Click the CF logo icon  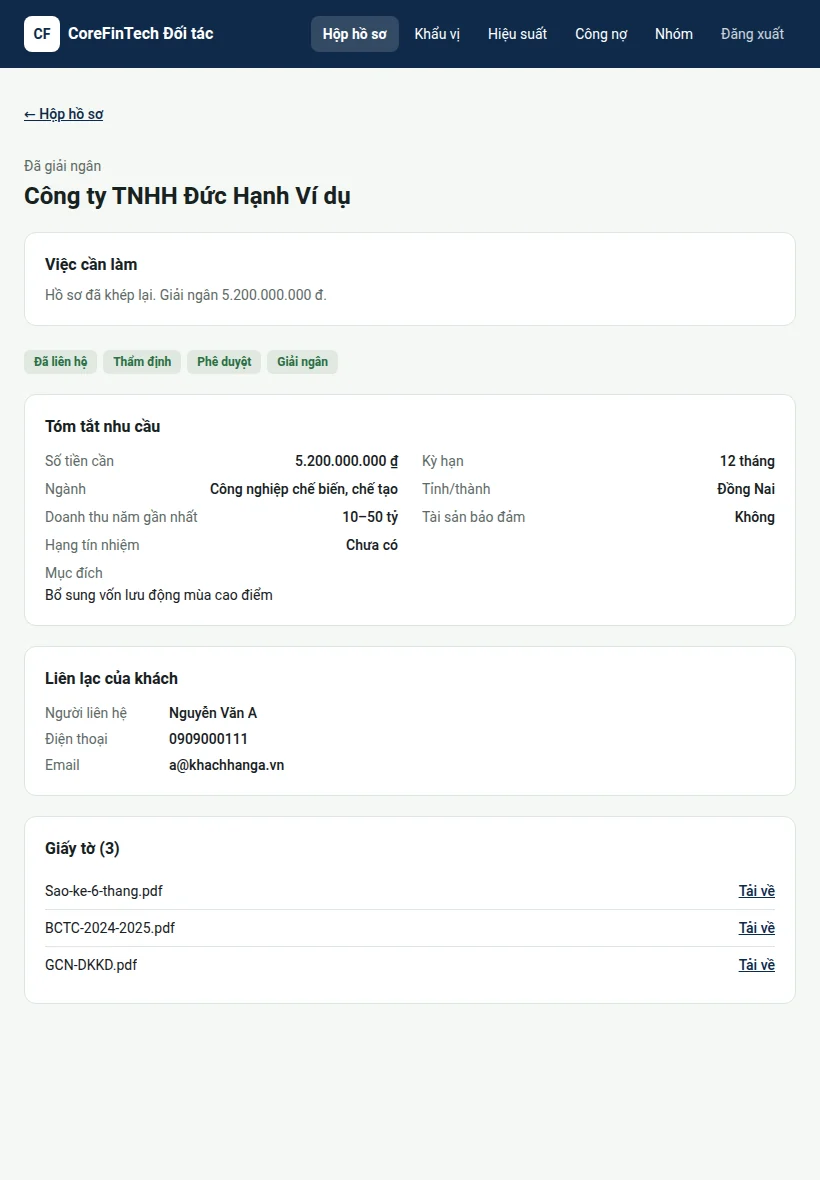click(42, 34)
